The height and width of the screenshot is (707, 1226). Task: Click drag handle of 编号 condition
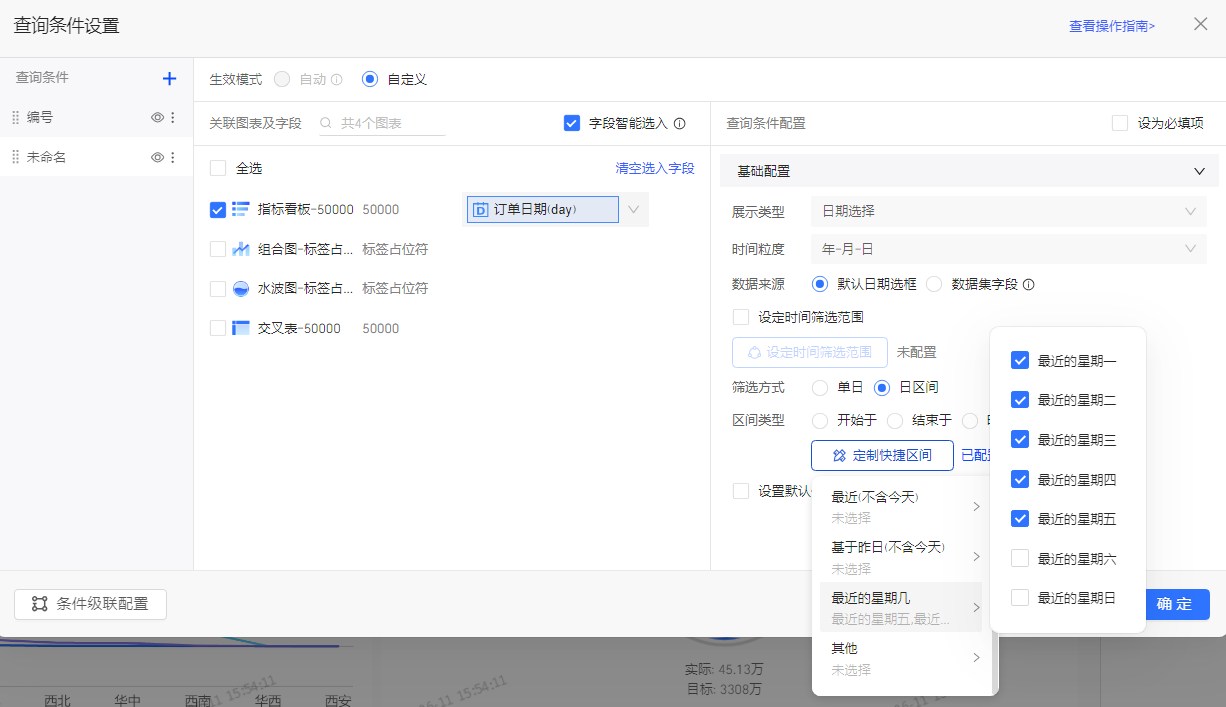pyautogui.click(x=15, y=118)
